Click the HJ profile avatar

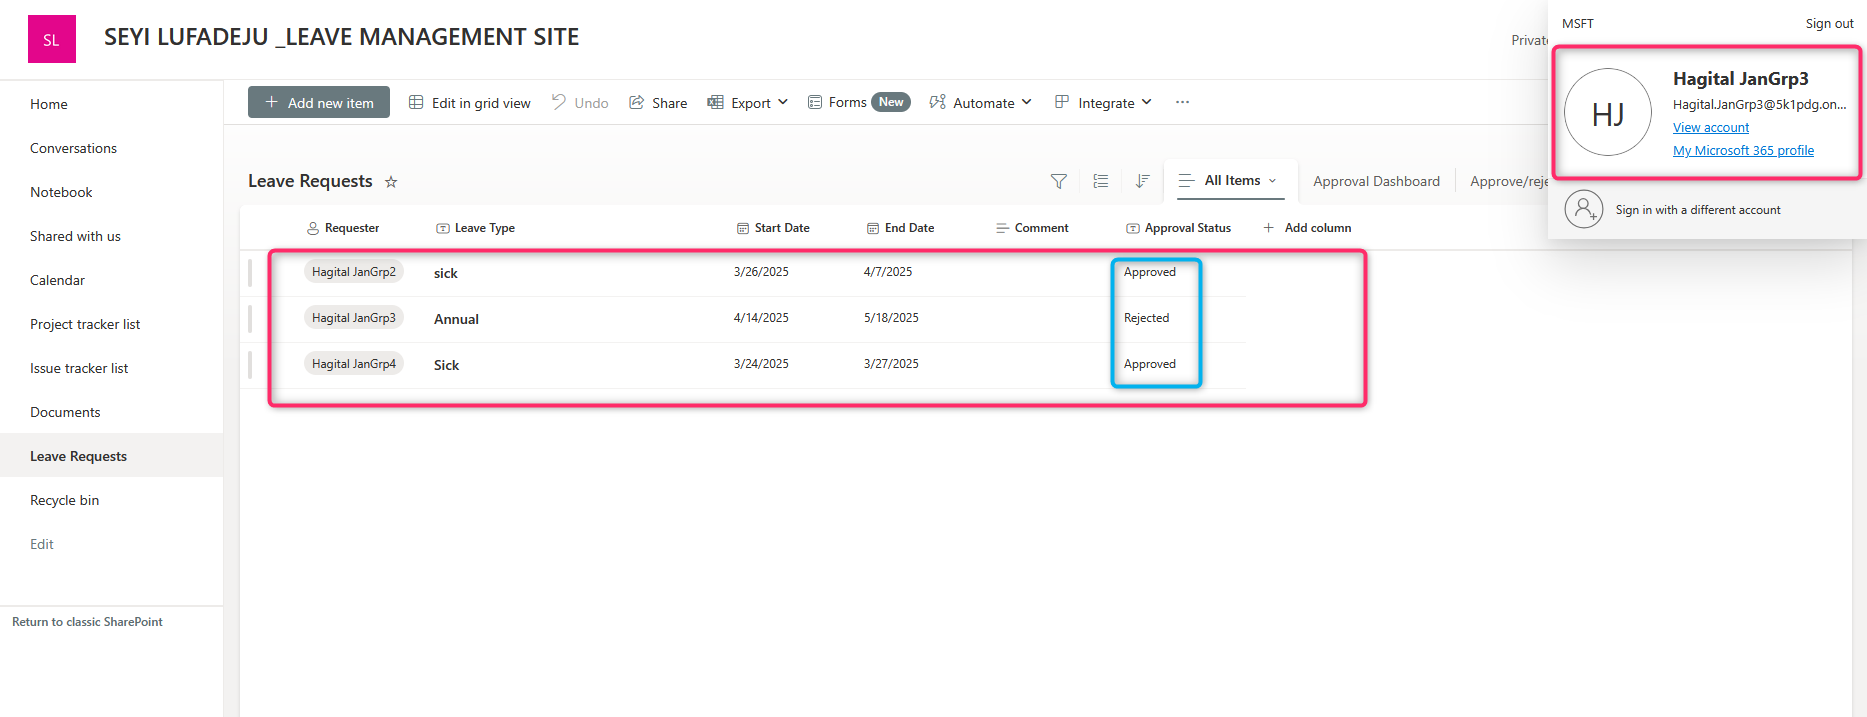[1607, 113]
